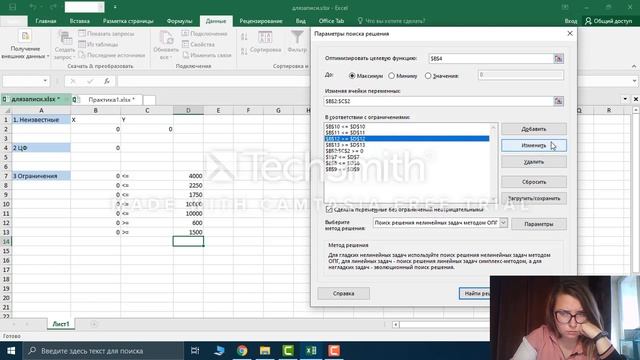Select the Максимум radio option
640x360 pixels.
352,76
